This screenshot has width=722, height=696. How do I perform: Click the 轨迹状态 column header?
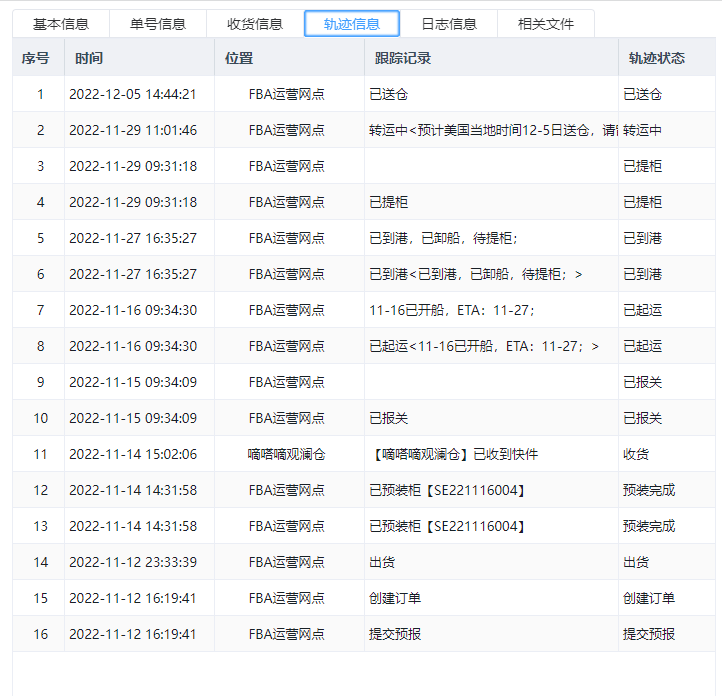tap(656, 58)
